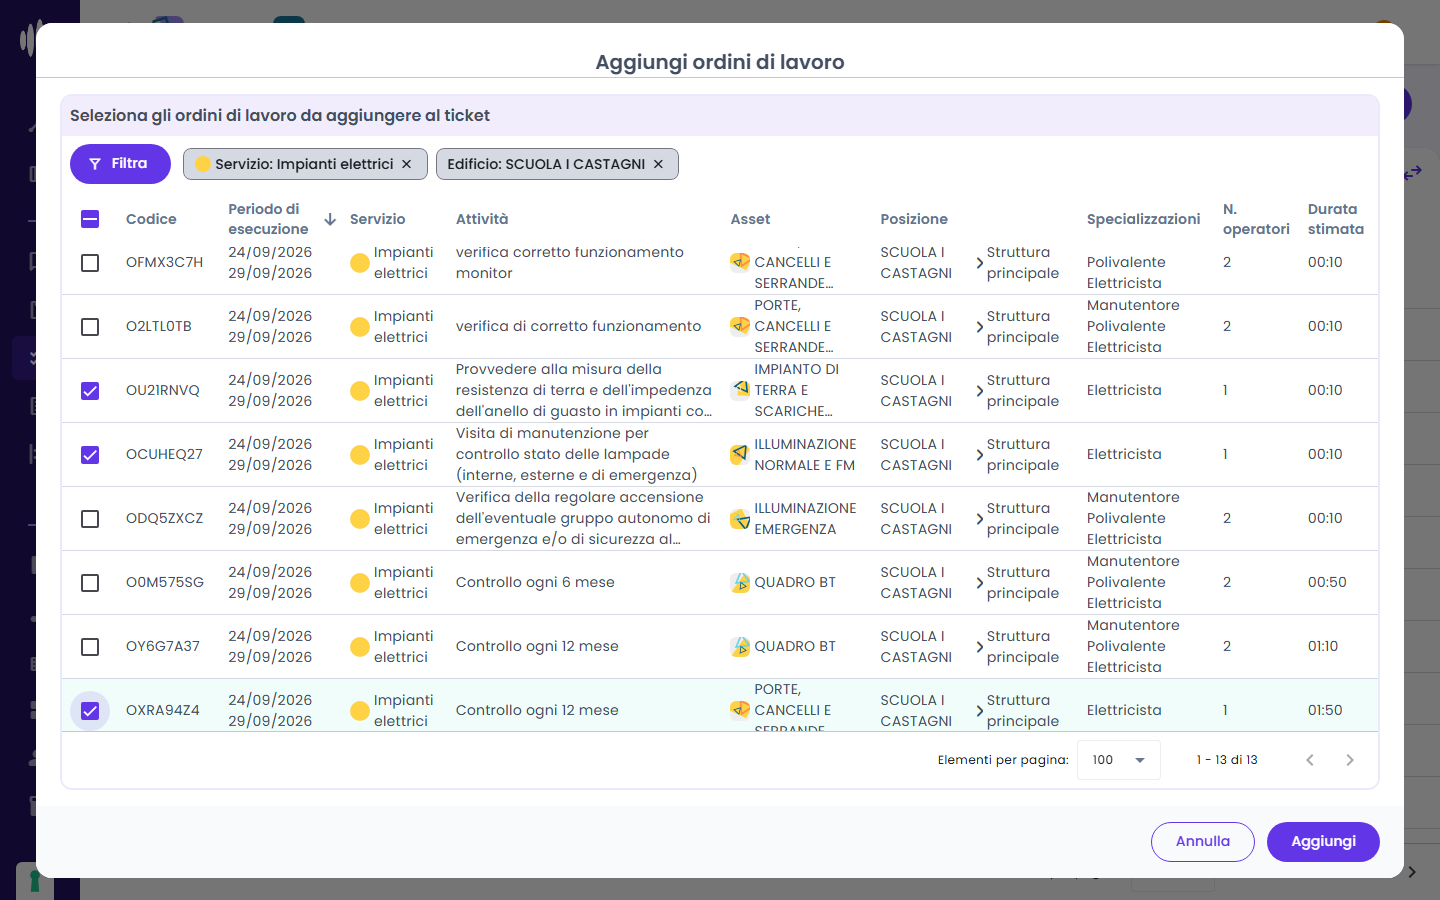Click the Specializzazioni column header
This screenshot has width=1440, height=900.
point(1143,219)
